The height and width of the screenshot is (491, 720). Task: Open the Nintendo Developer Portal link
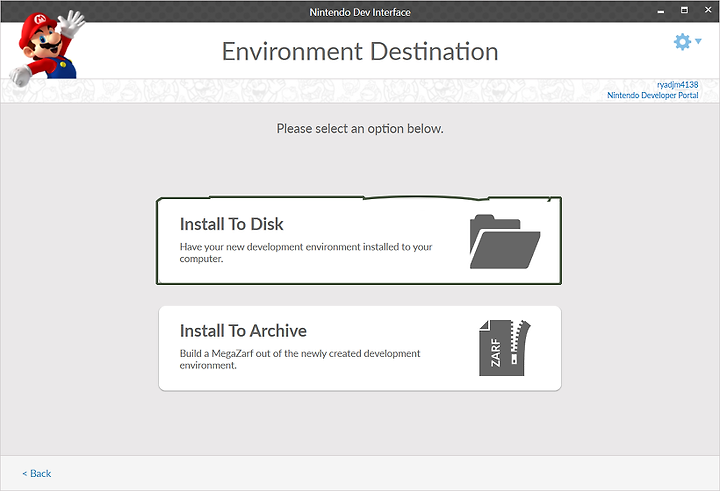click(x=652, y=95)
